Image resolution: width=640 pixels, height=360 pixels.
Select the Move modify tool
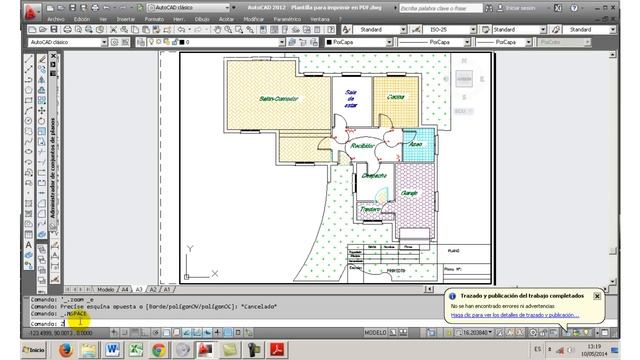pos(42,111)
